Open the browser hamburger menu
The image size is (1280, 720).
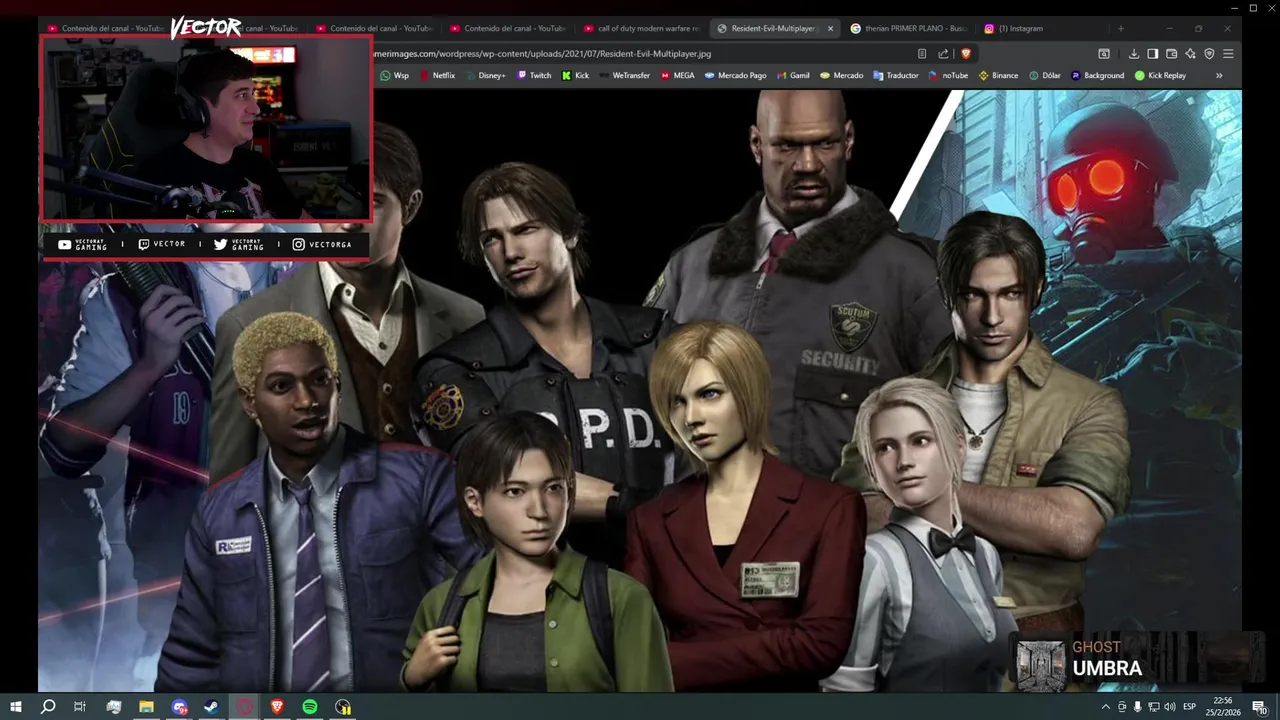coord(1228,54)
